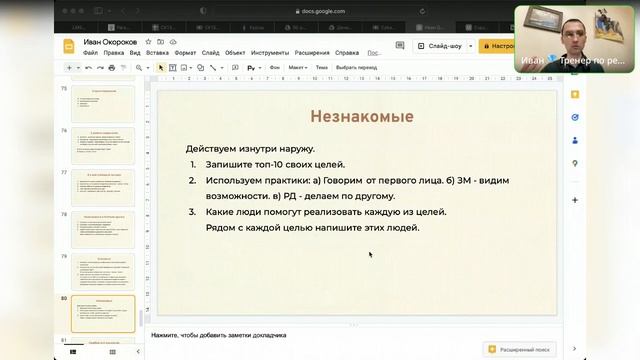This screenshot has width=640, height=360.
Task: Reload the page in Safari
Action: [x=422, y=11]
